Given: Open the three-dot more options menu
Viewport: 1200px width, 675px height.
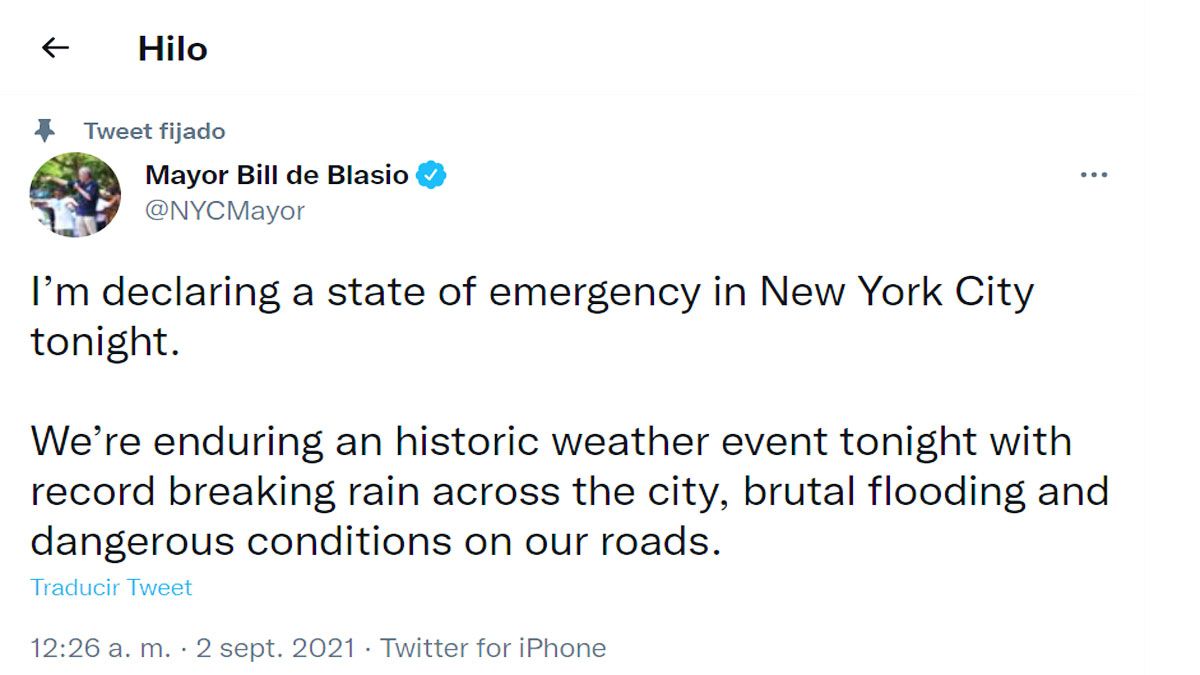Looking at the screenshot, I should click(1094, 175).
